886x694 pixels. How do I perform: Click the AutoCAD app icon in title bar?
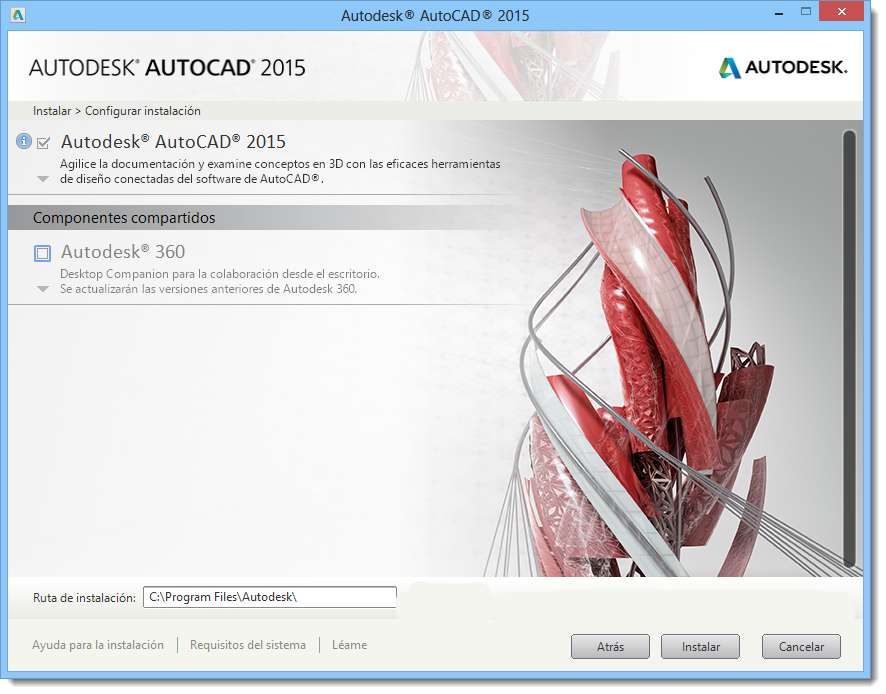(x=18, y=15)
